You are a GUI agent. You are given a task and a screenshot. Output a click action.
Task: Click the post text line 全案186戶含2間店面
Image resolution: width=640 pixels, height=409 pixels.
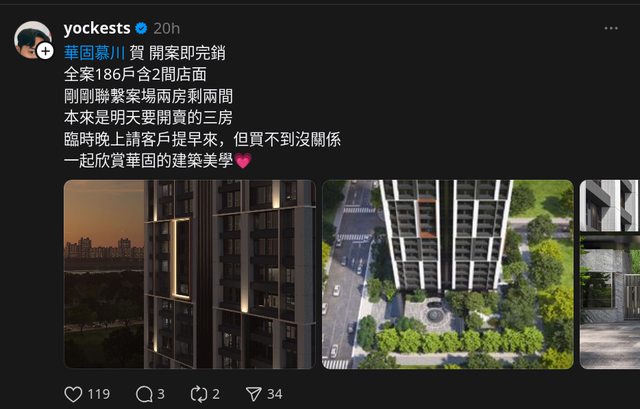point(135,75)
